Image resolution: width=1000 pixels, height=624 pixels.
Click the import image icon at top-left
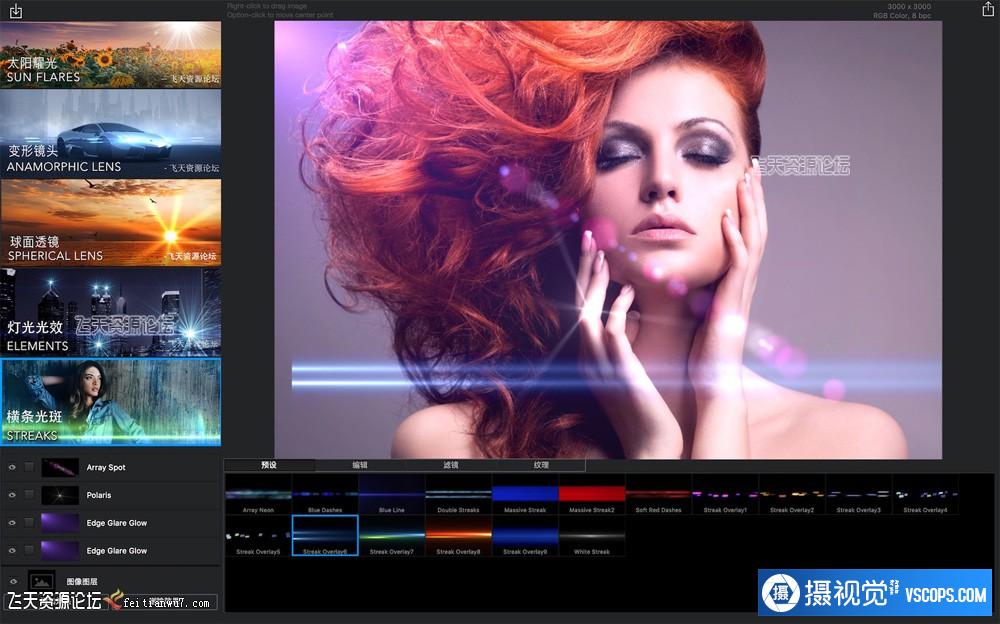click(15, 11)
